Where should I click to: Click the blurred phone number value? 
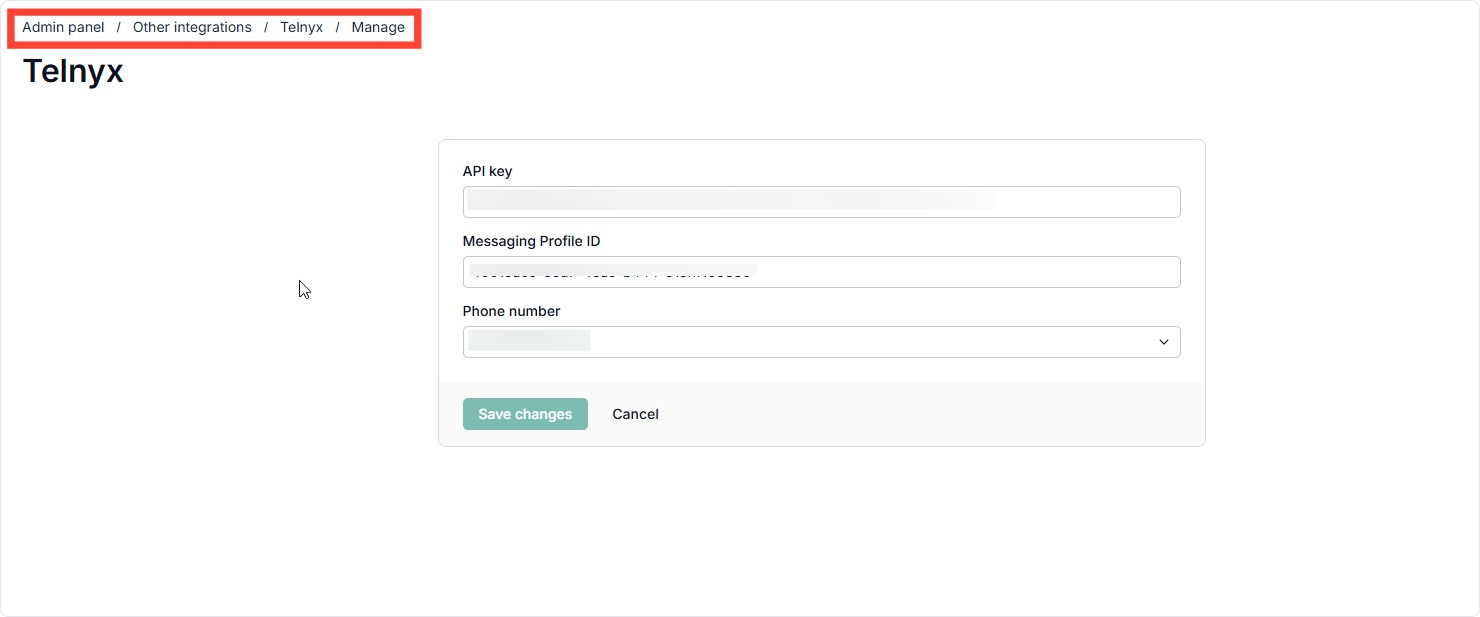529,342
